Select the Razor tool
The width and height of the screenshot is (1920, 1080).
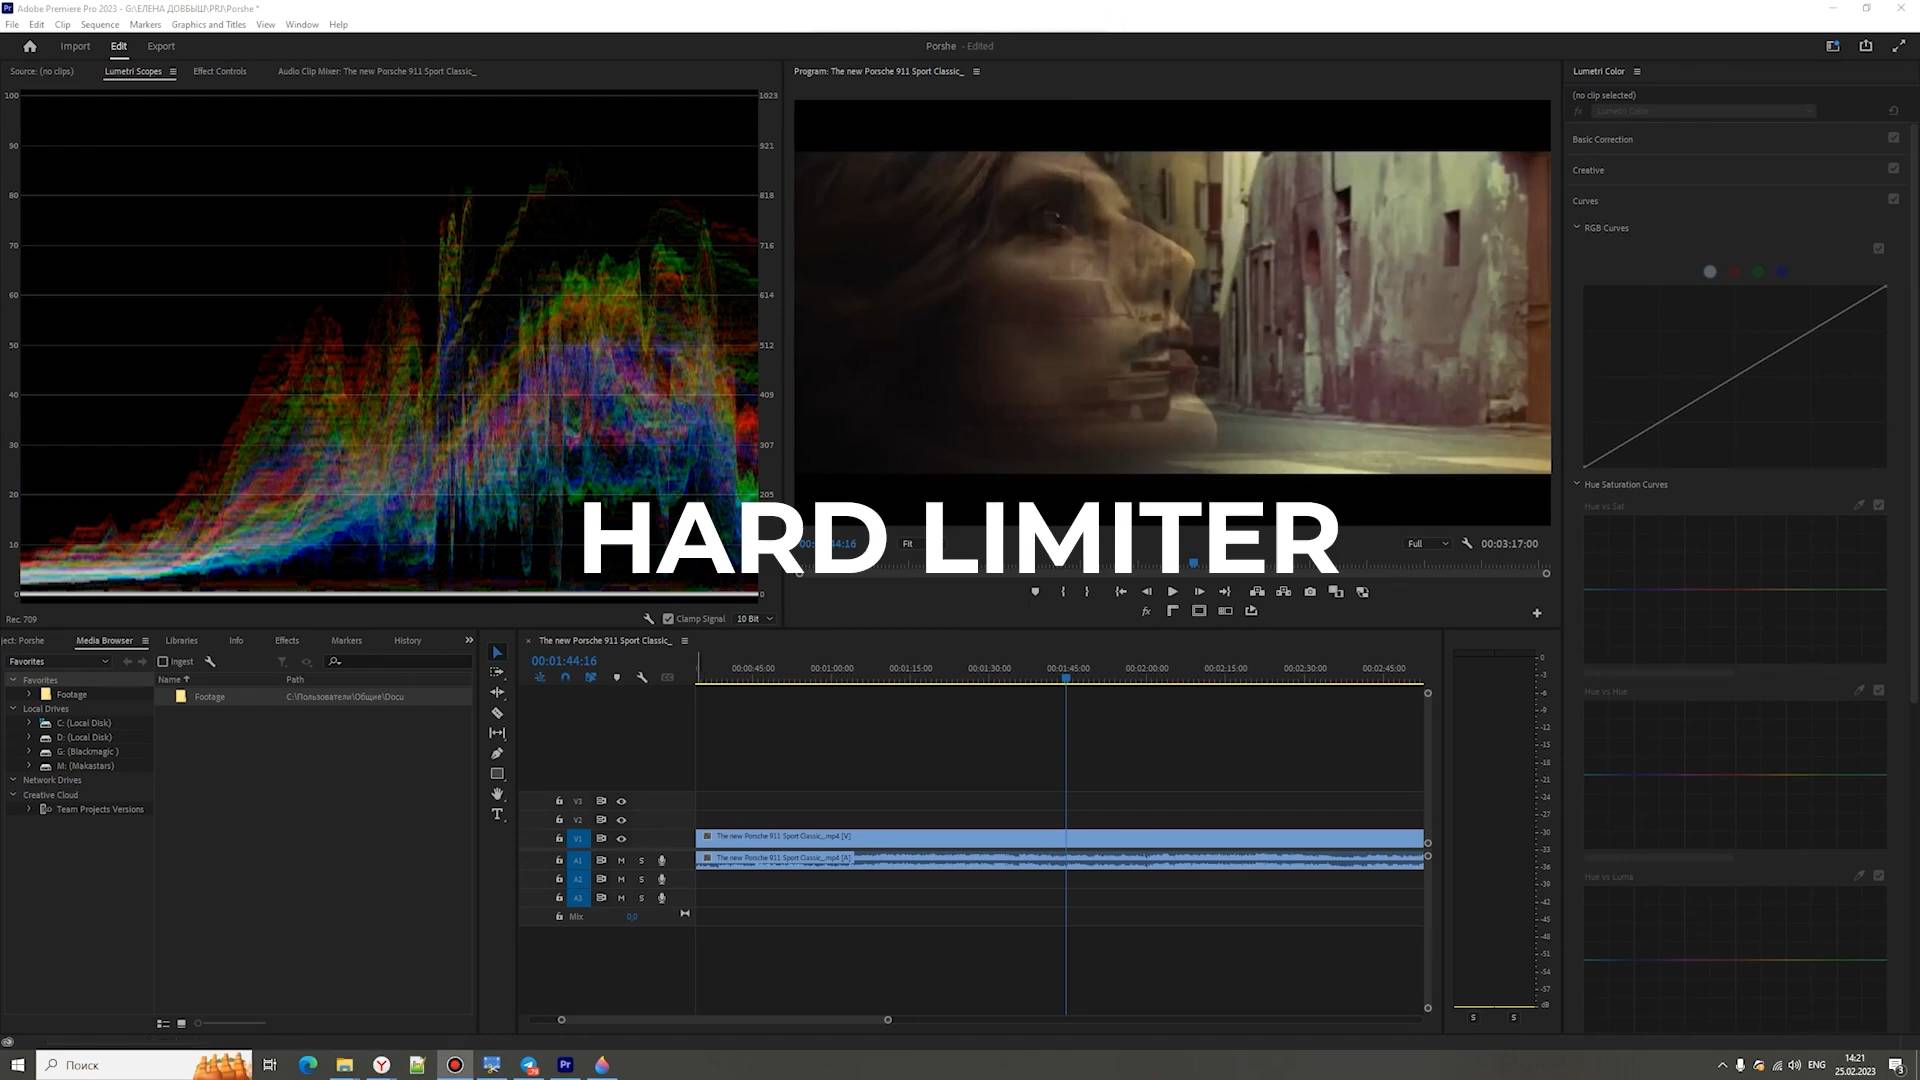pos(497,713)
